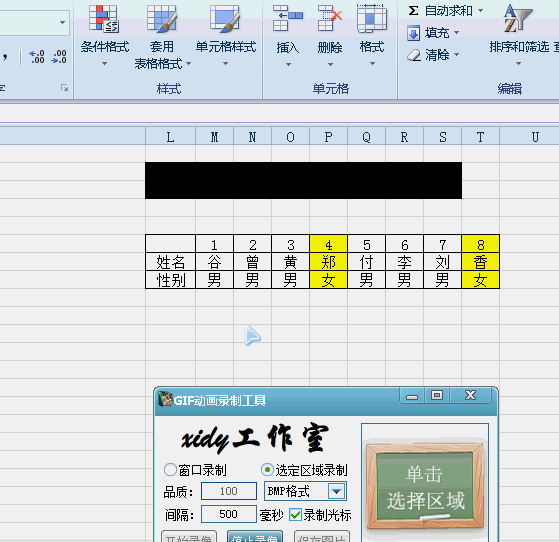
Task: Click the Stop Recording (停止录像) button
Action: click(x=255, y=536)
